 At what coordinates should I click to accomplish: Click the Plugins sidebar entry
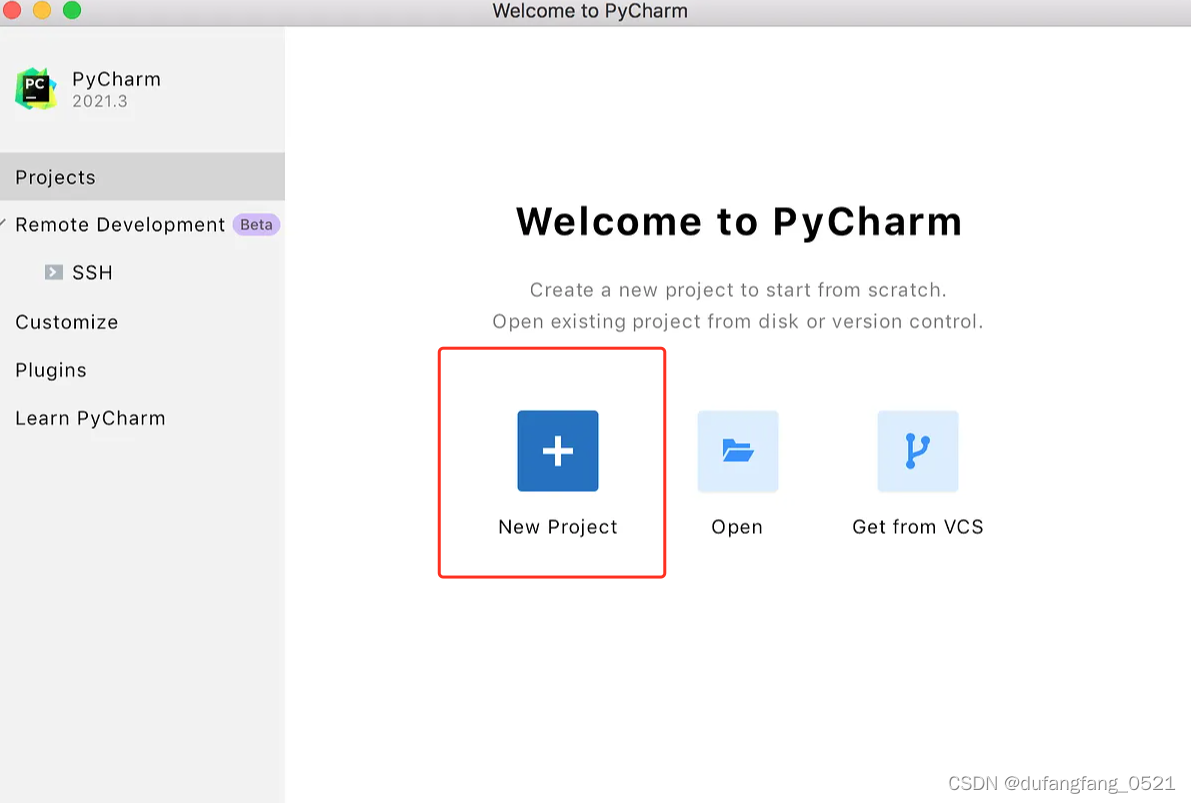click(51, 370)
